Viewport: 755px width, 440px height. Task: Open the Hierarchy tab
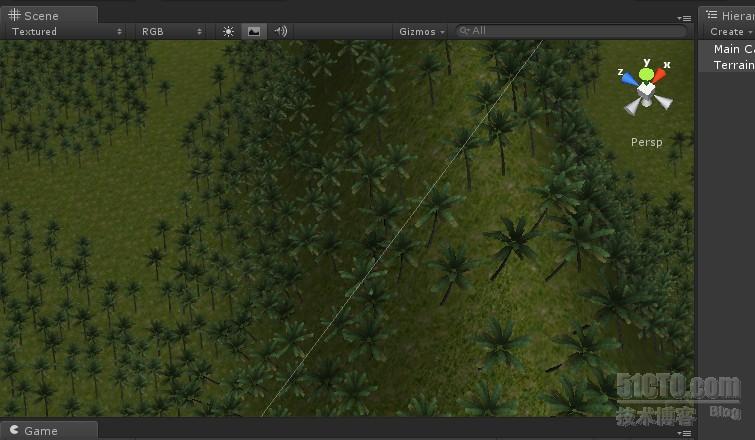727,15
